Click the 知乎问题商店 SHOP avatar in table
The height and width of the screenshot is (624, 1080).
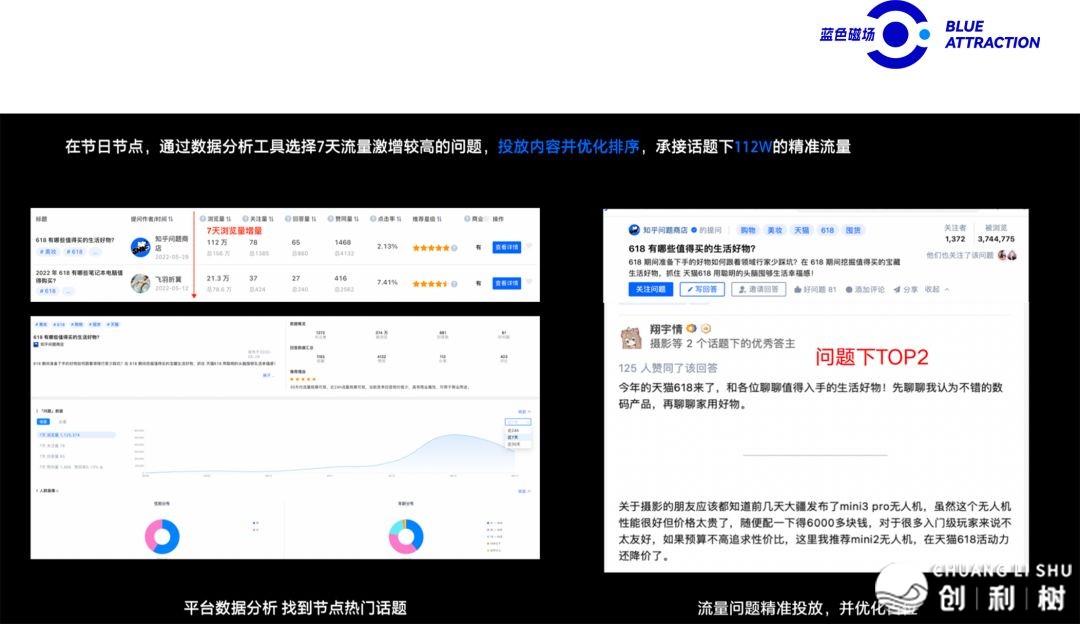(141, 247)
